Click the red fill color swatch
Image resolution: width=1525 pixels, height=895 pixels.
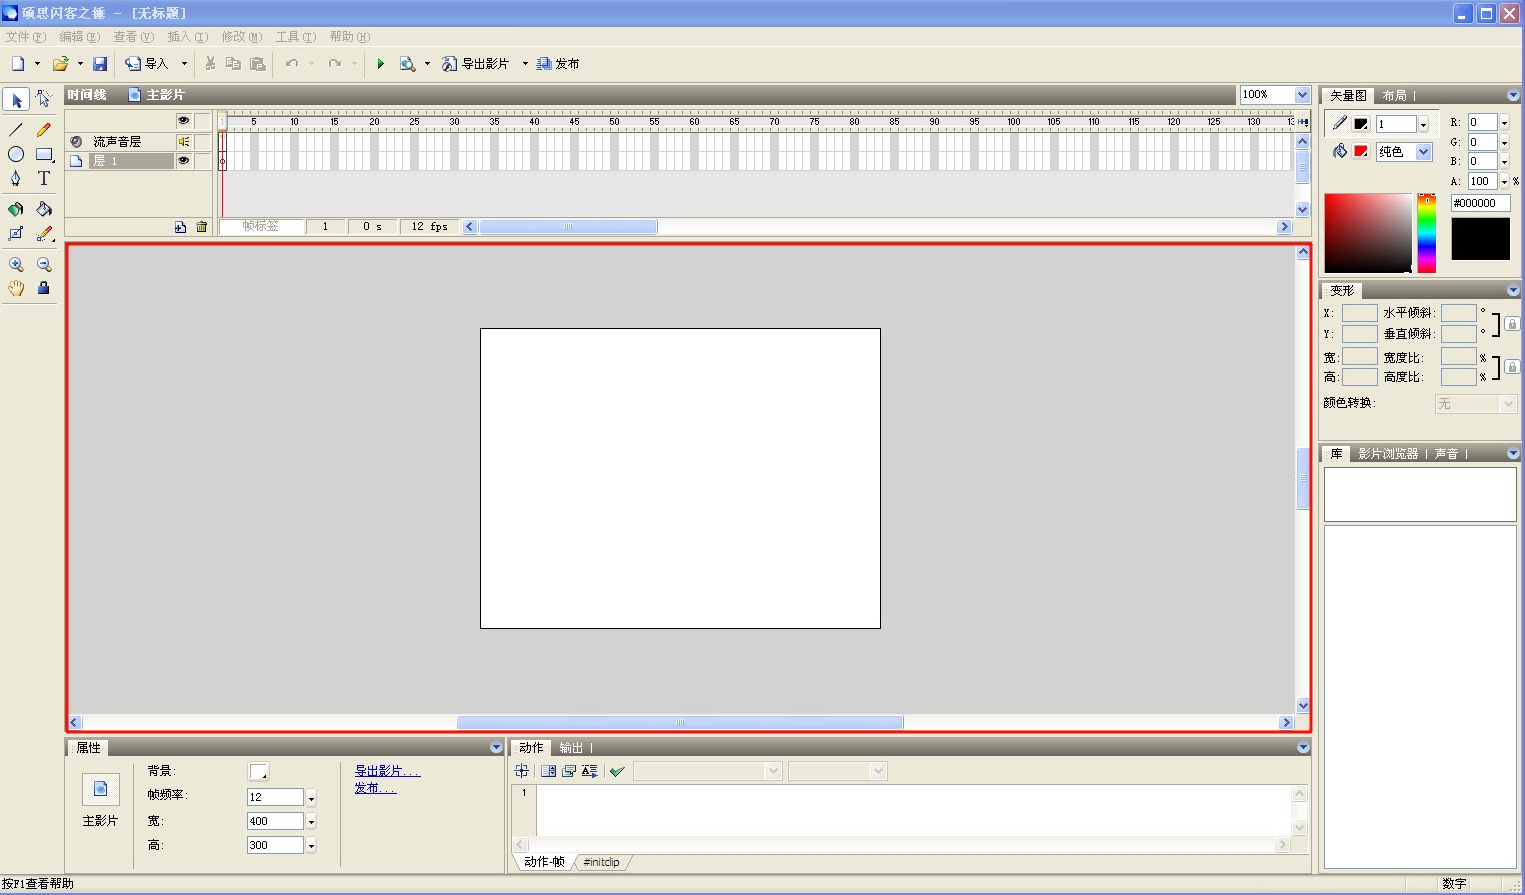[1360, 151]
